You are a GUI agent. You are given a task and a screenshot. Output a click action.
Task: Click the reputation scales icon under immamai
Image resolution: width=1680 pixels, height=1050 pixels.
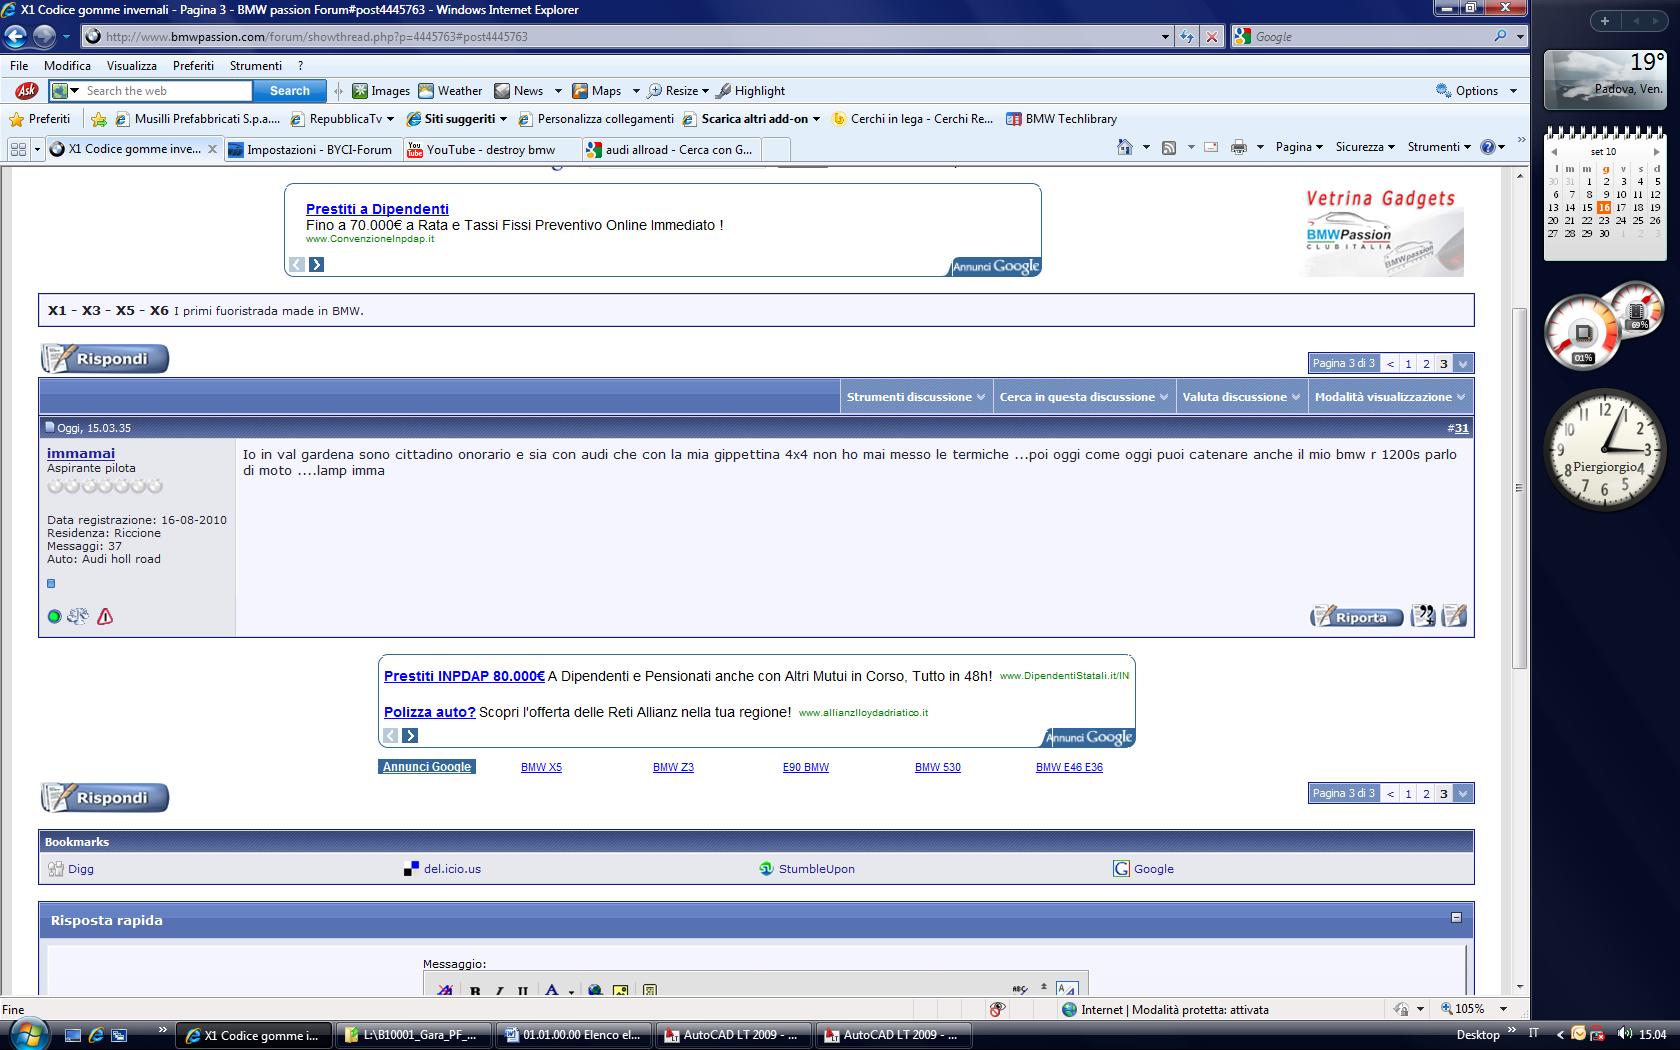[78, 617]
